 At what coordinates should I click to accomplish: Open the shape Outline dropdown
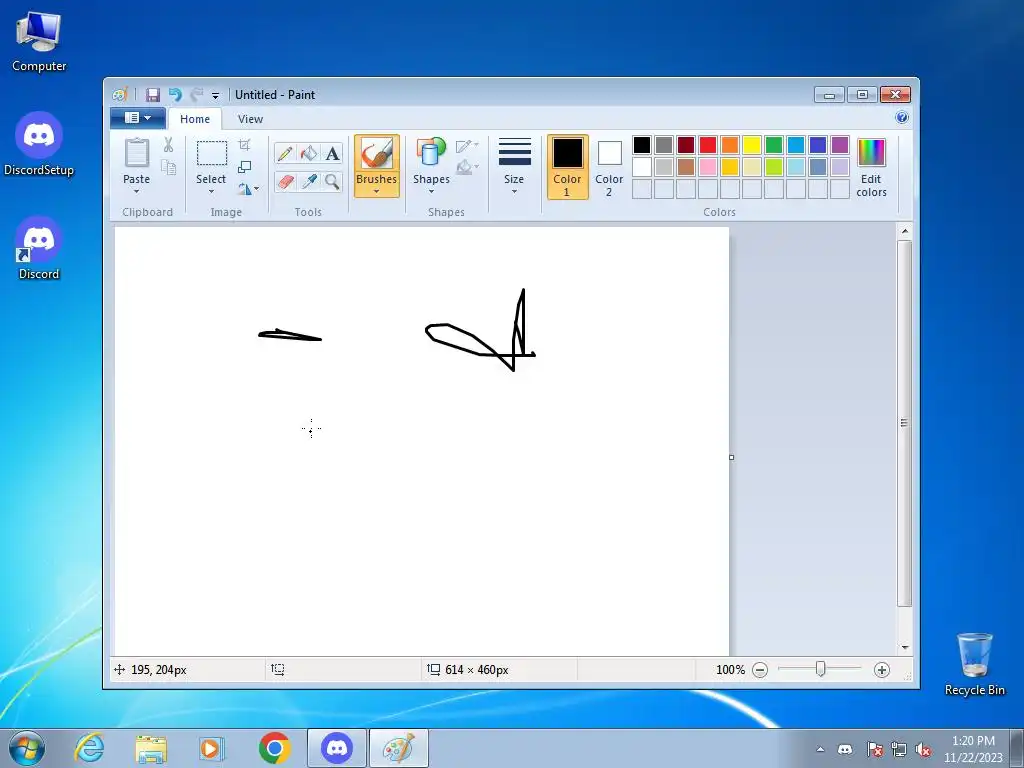(467, 146)
